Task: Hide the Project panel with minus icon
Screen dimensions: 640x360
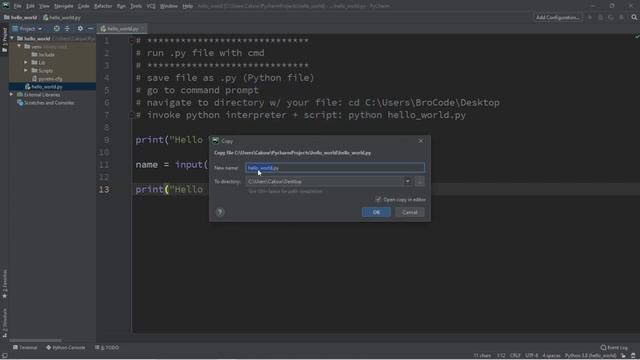Action: 91,29
